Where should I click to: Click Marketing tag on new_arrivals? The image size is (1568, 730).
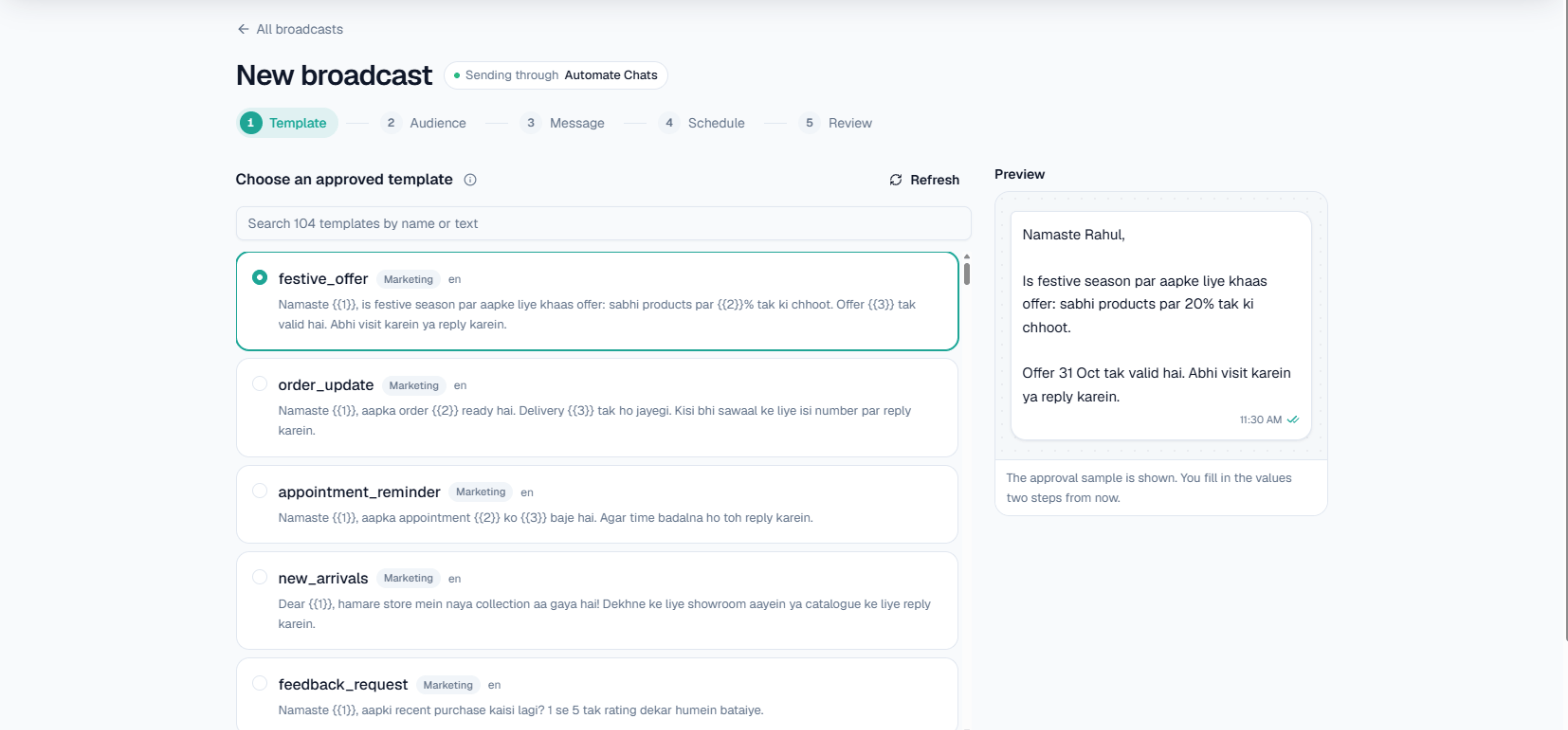point(408,578)
